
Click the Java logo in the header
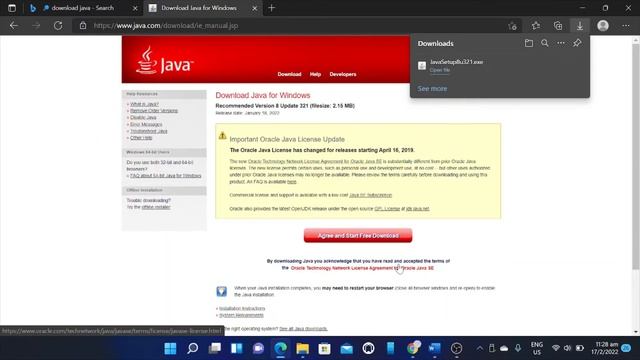[x=164, y=60]
